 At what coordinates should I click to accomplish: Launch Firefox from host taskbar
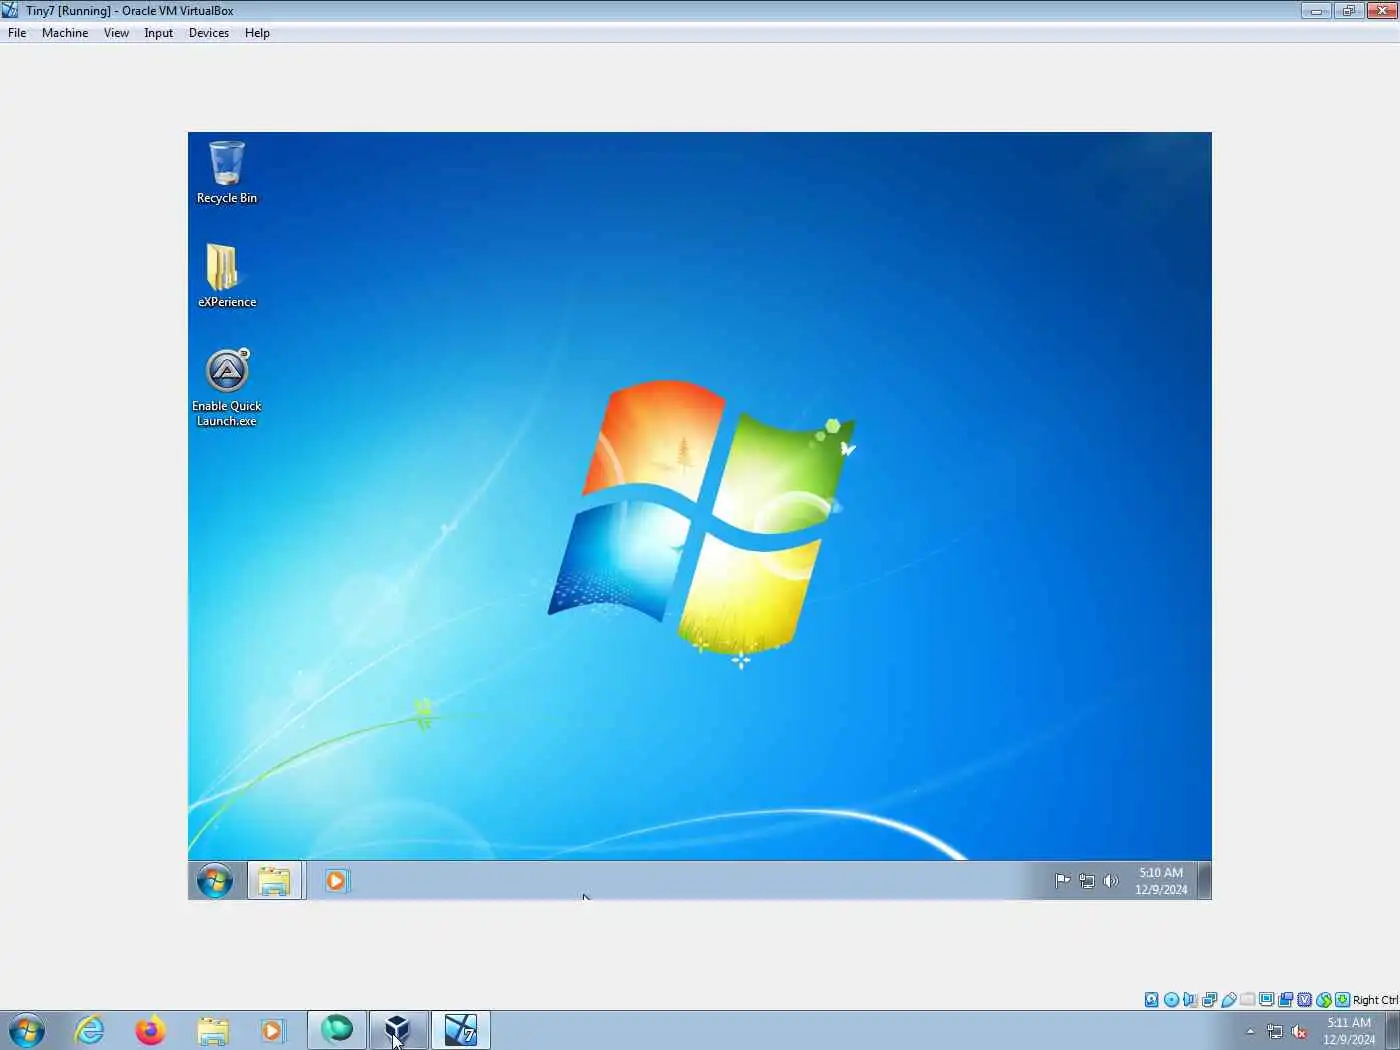click(150, 1030)
